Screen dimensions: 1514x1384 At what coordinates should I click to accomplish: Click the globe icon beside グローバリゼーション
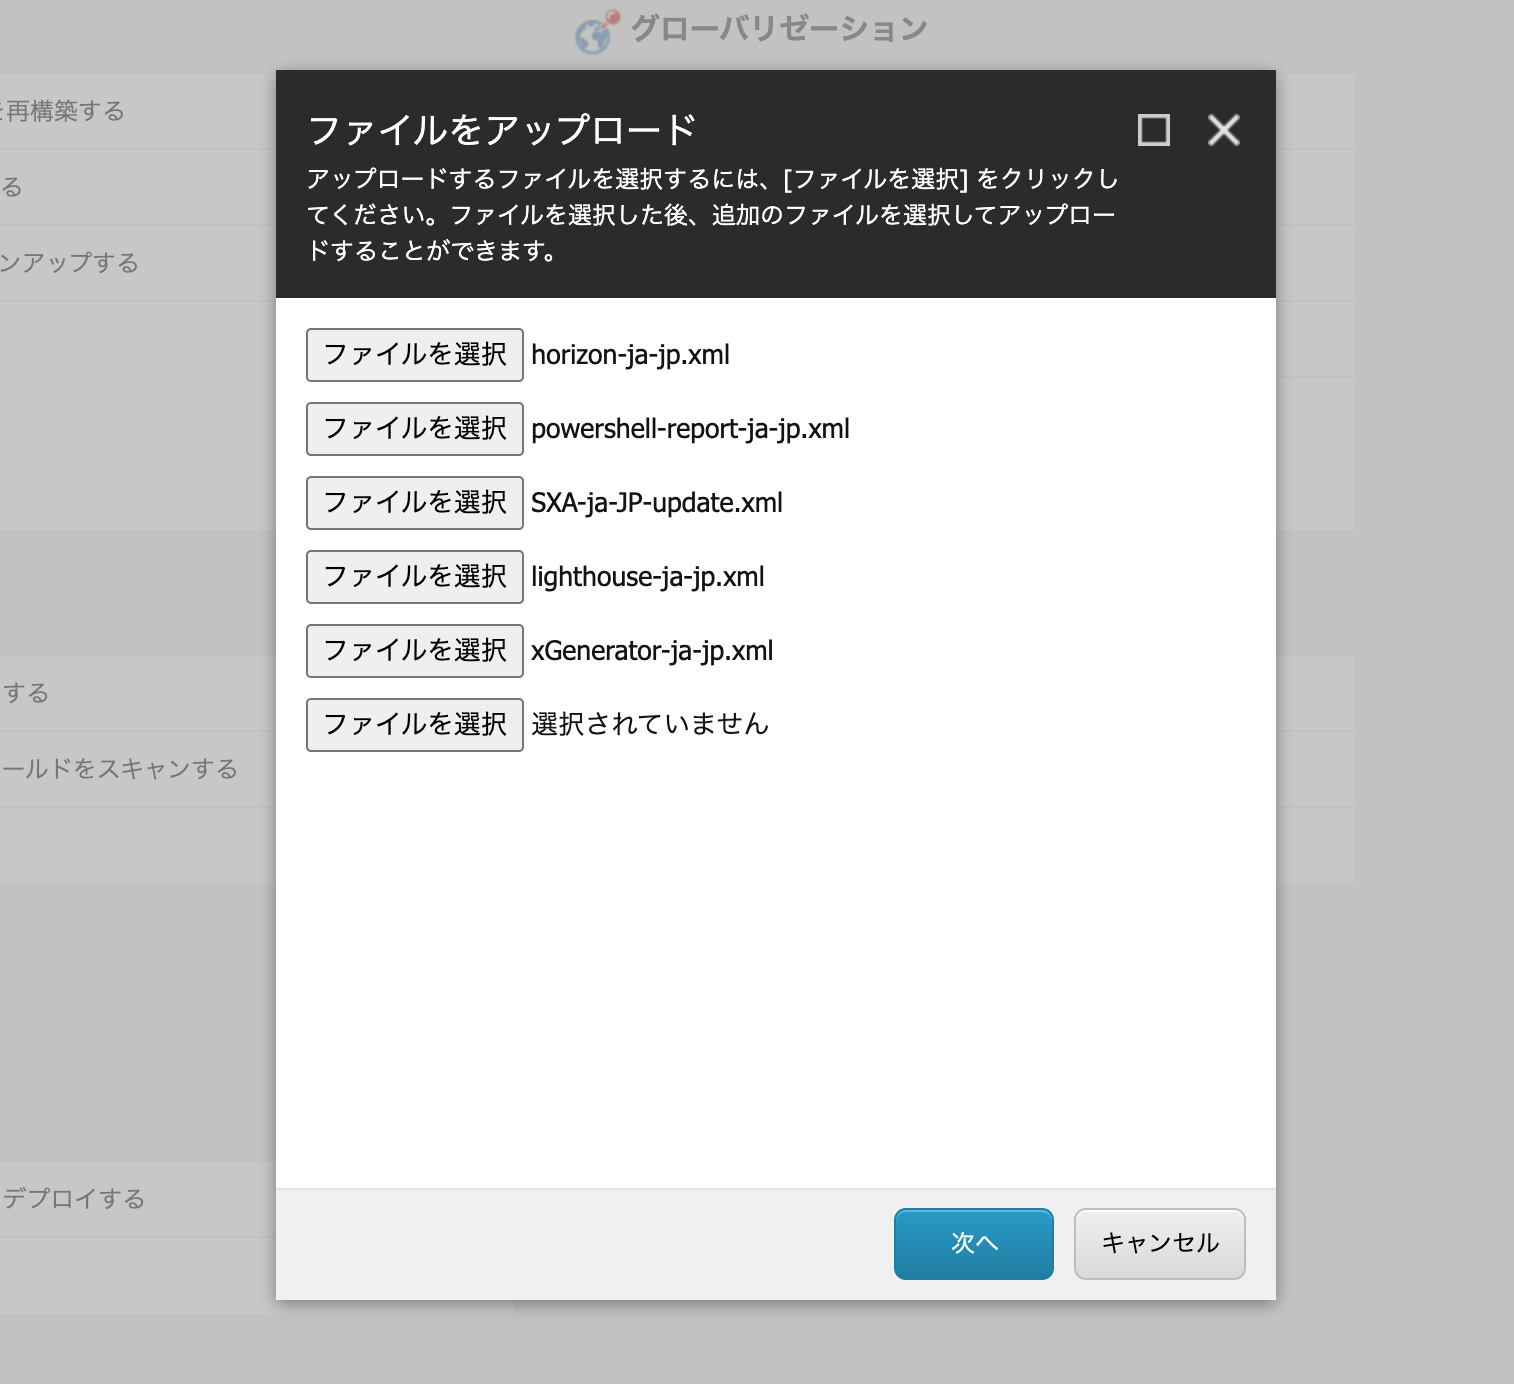tap(597, 32)
